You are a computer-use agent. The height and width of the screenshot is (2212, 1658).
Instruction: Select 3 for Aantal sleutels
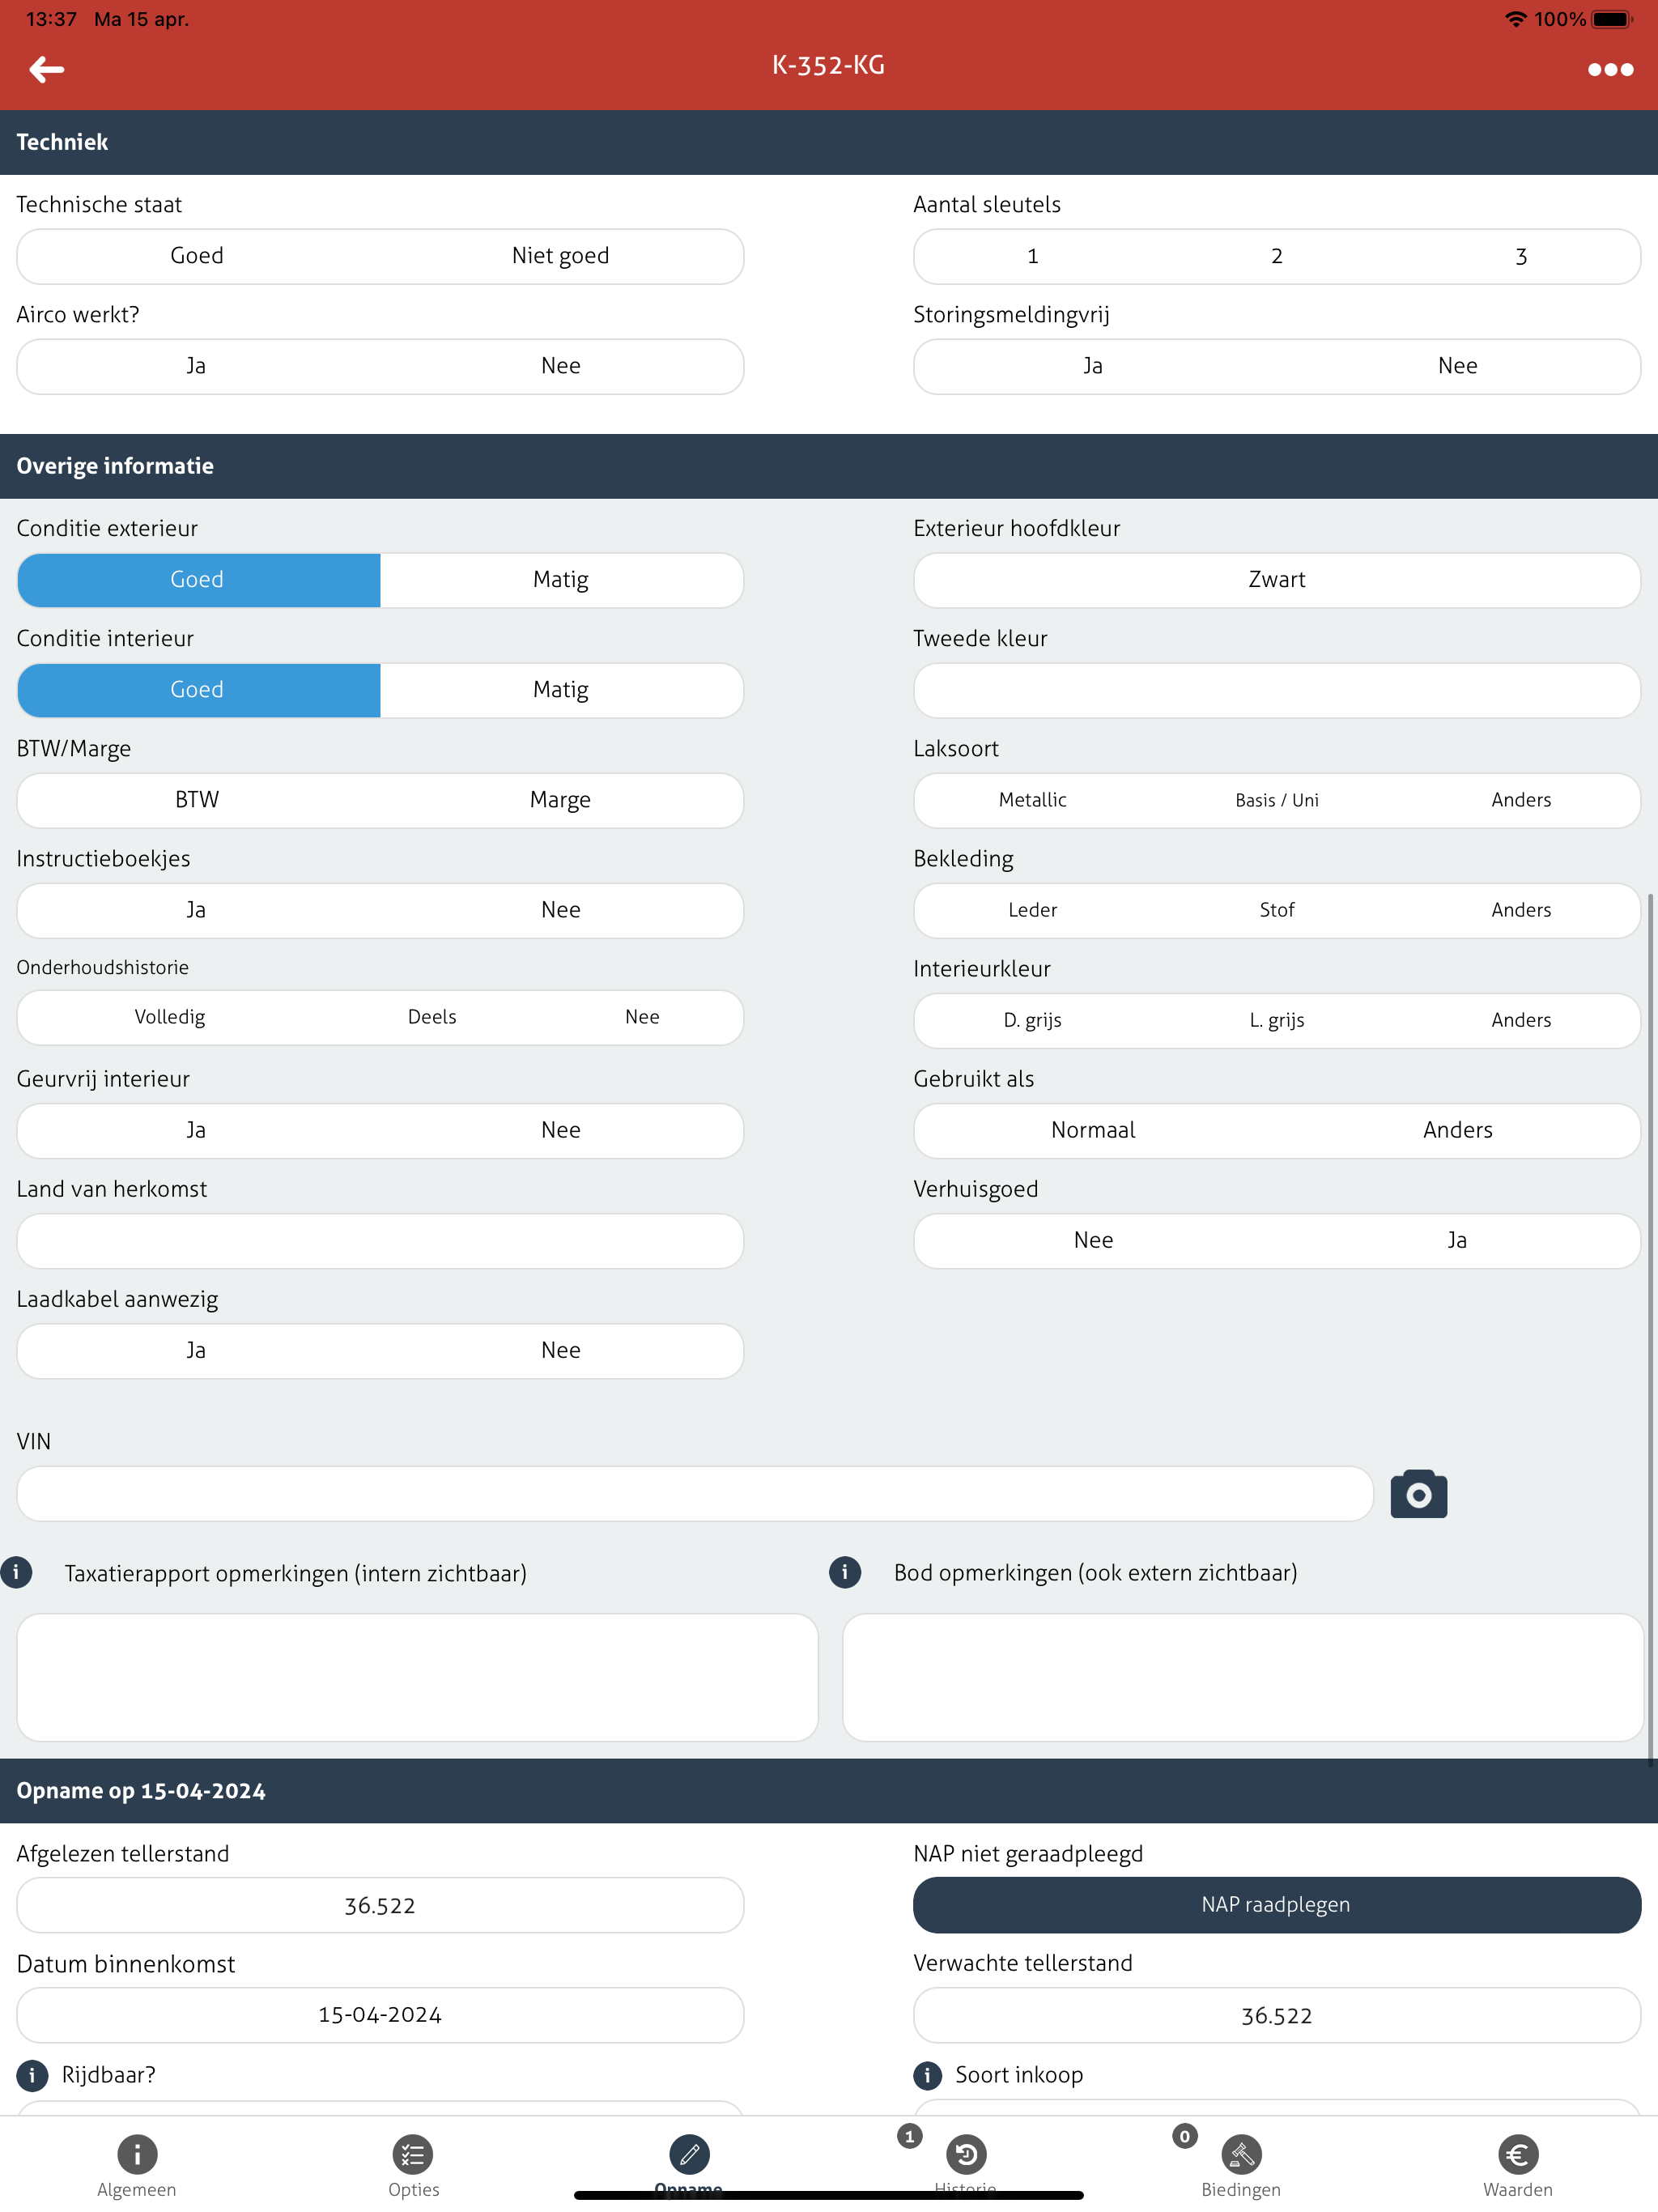[1521, 256]
